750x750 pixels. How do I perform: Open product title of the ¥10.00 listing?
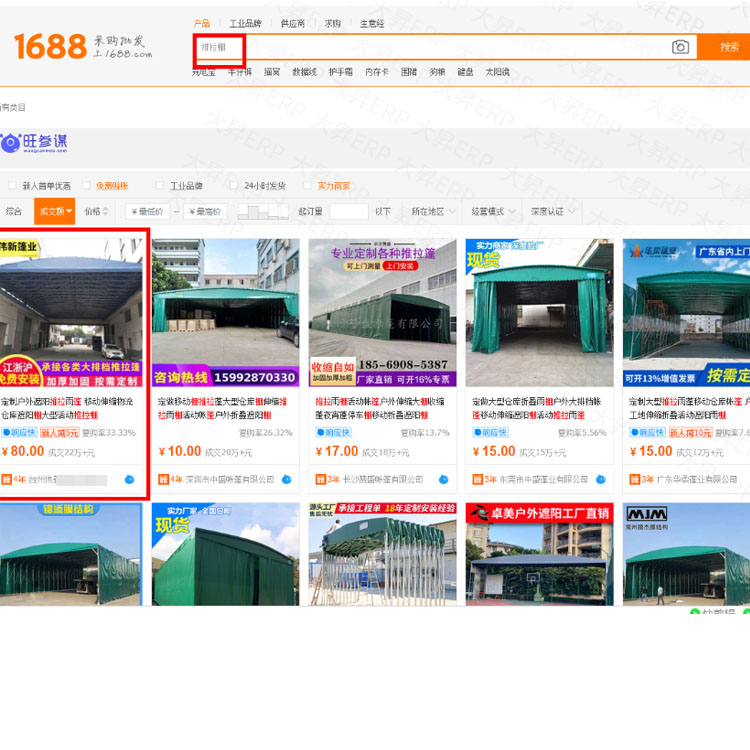coord(223,408)
